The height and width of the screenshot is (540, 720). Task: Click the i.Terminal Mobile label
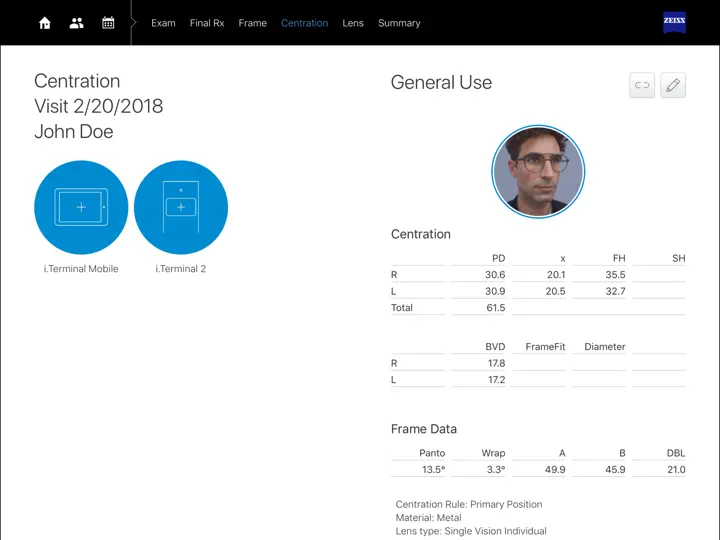click(81, 269)
